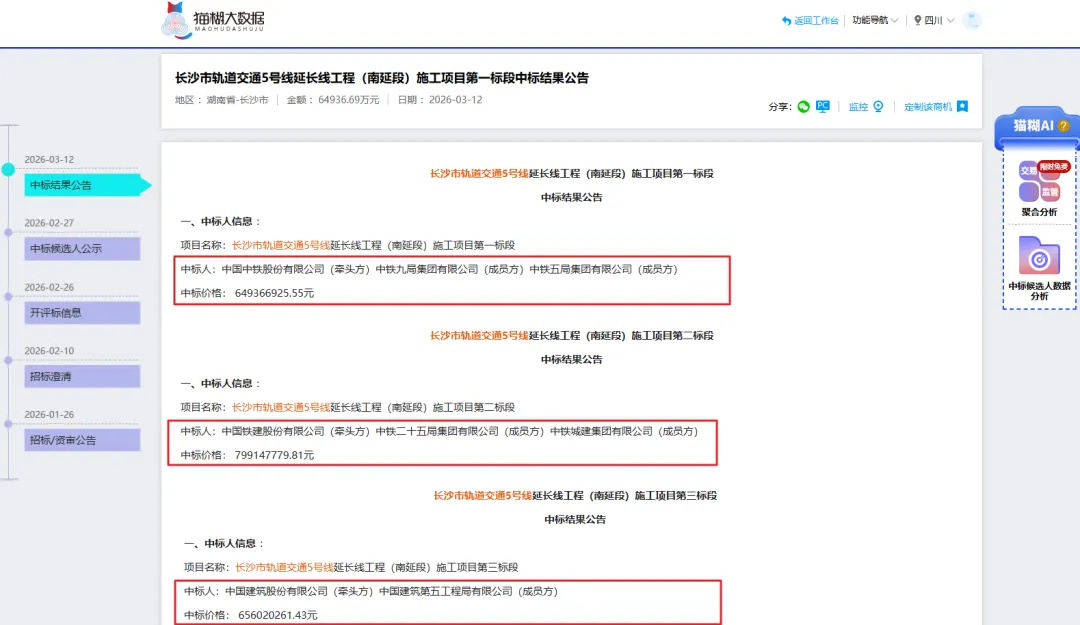
Task: Click 定制该商机 bookmark link
Action: point(936,107)
